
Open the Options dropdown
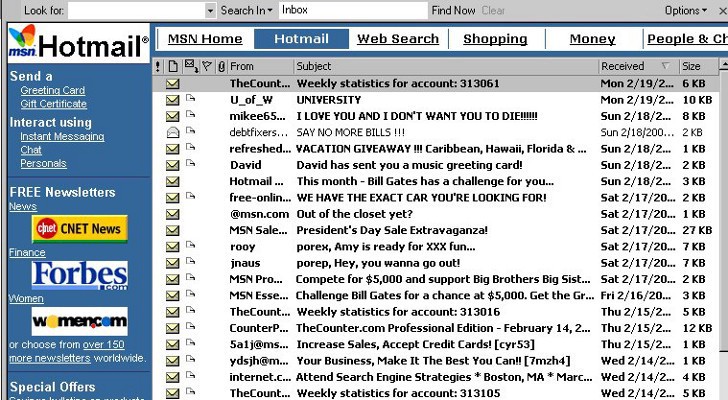click(x=686, y=10)
